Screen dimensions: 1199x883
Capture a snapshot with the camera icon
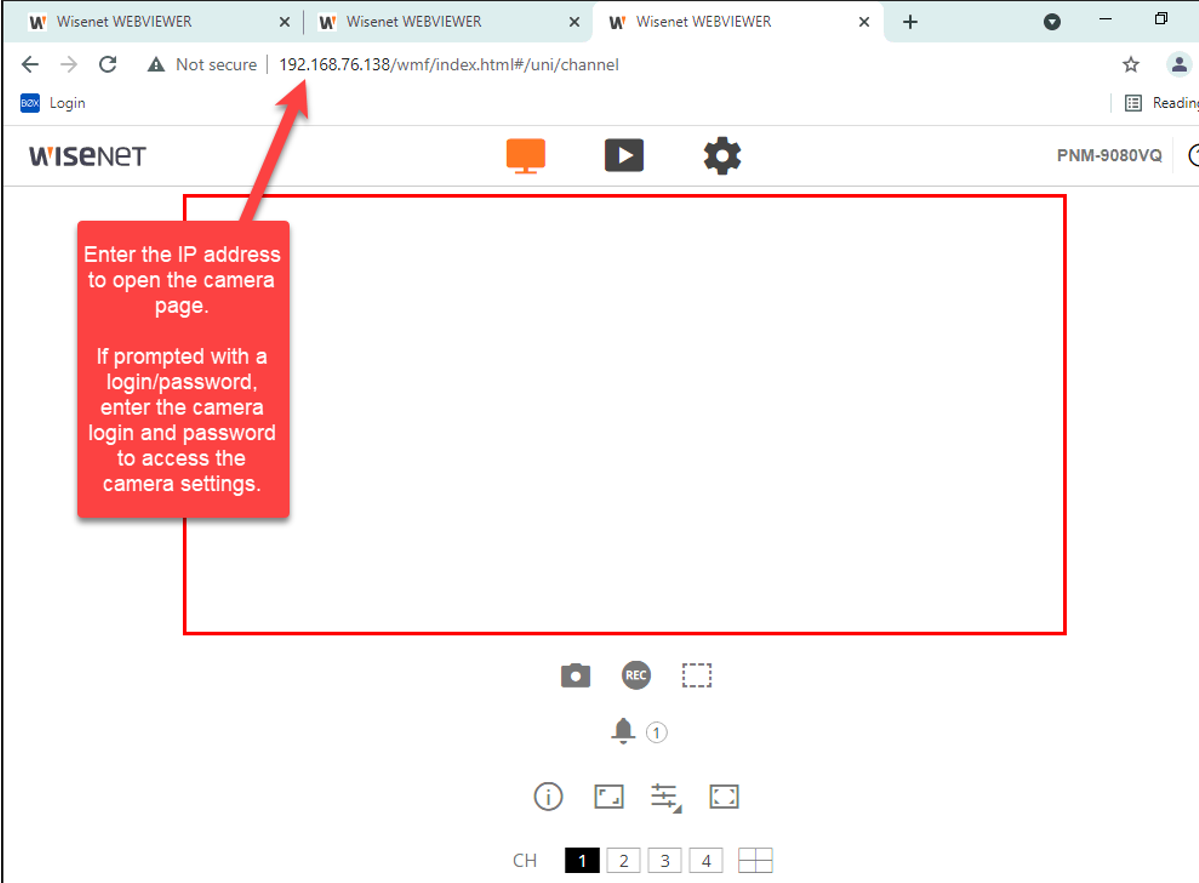tap(575, 676)
